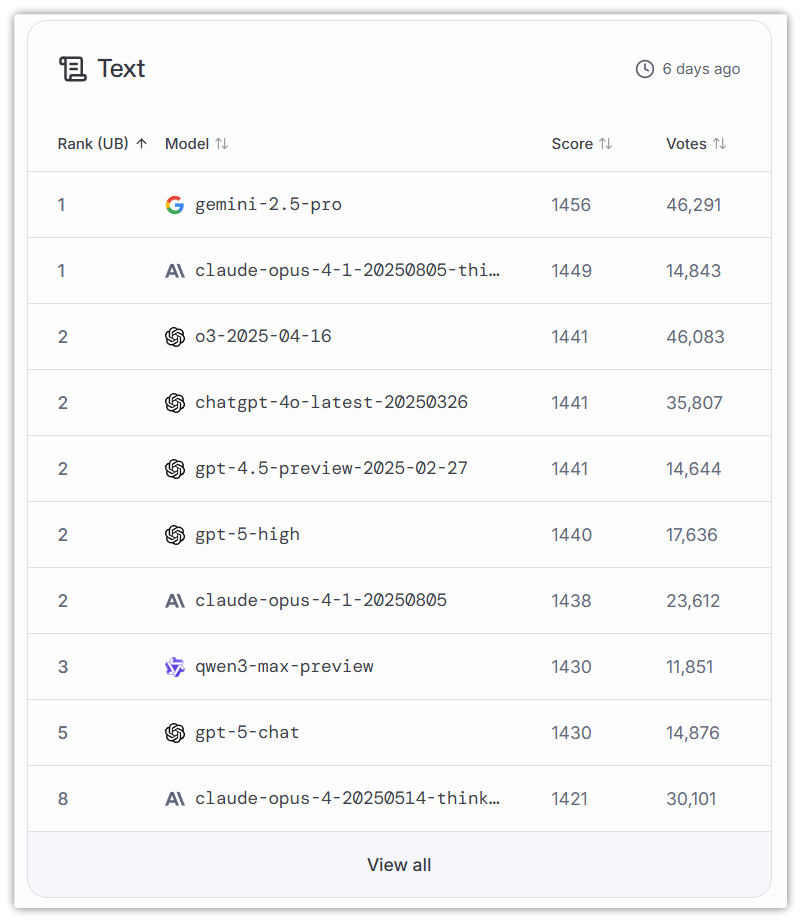Click Anthropic logo beside claude-opus-4-20250514-think…
Image resolution: width=801 pixels, height=922 pixels.
pos(175,799)
